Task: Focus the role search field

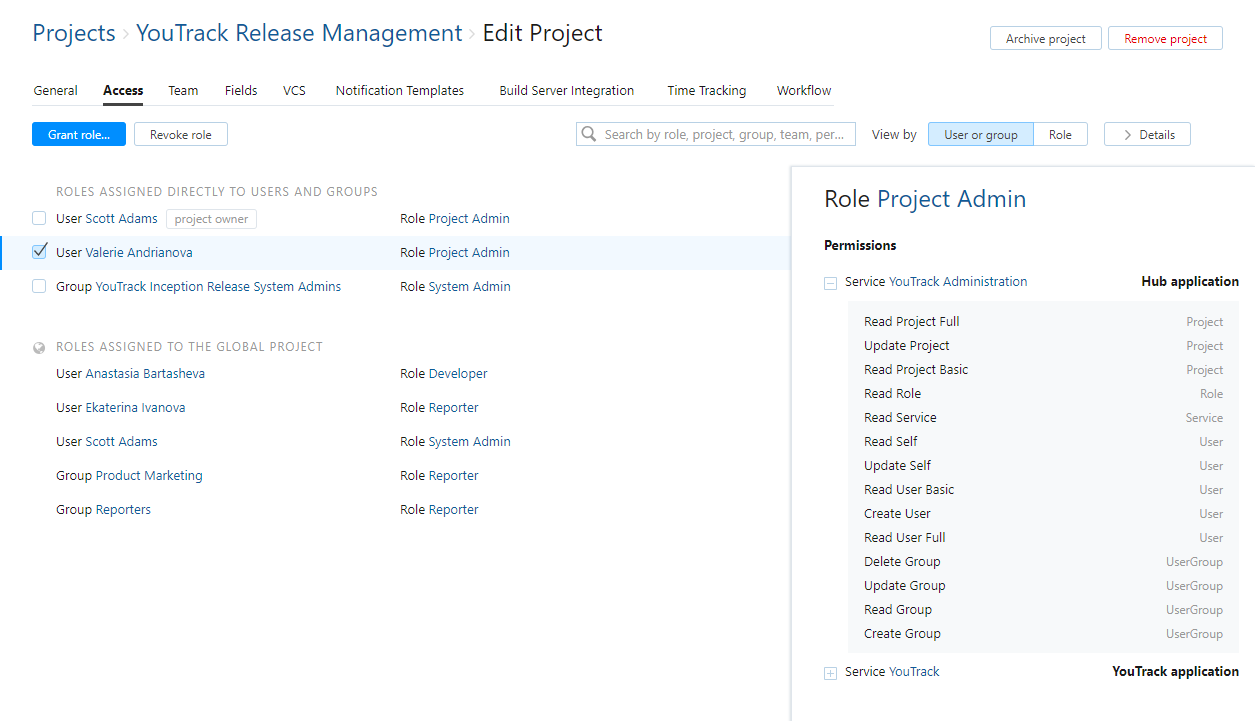Action: pyautogui.click(x=727, y=135)
